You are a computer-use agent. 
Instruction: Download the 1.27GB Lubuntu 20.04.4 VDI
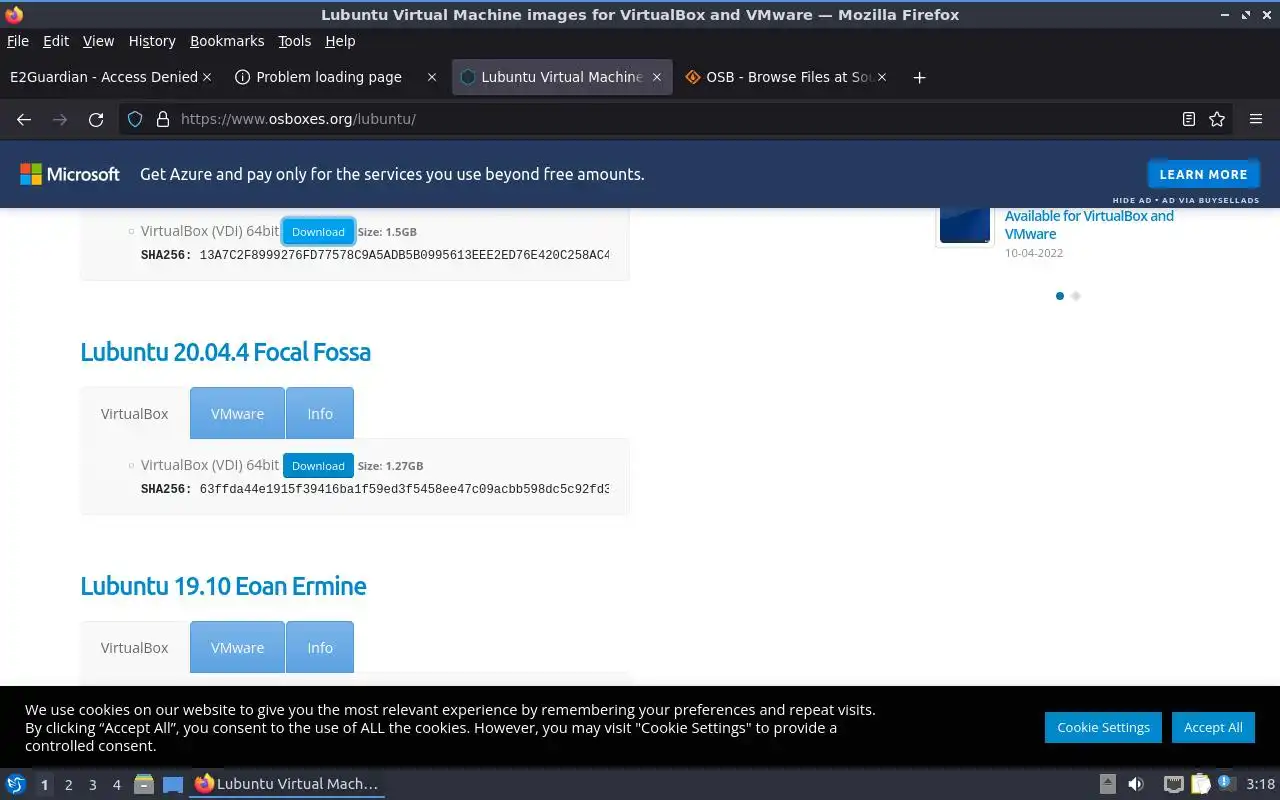point(318,466)
